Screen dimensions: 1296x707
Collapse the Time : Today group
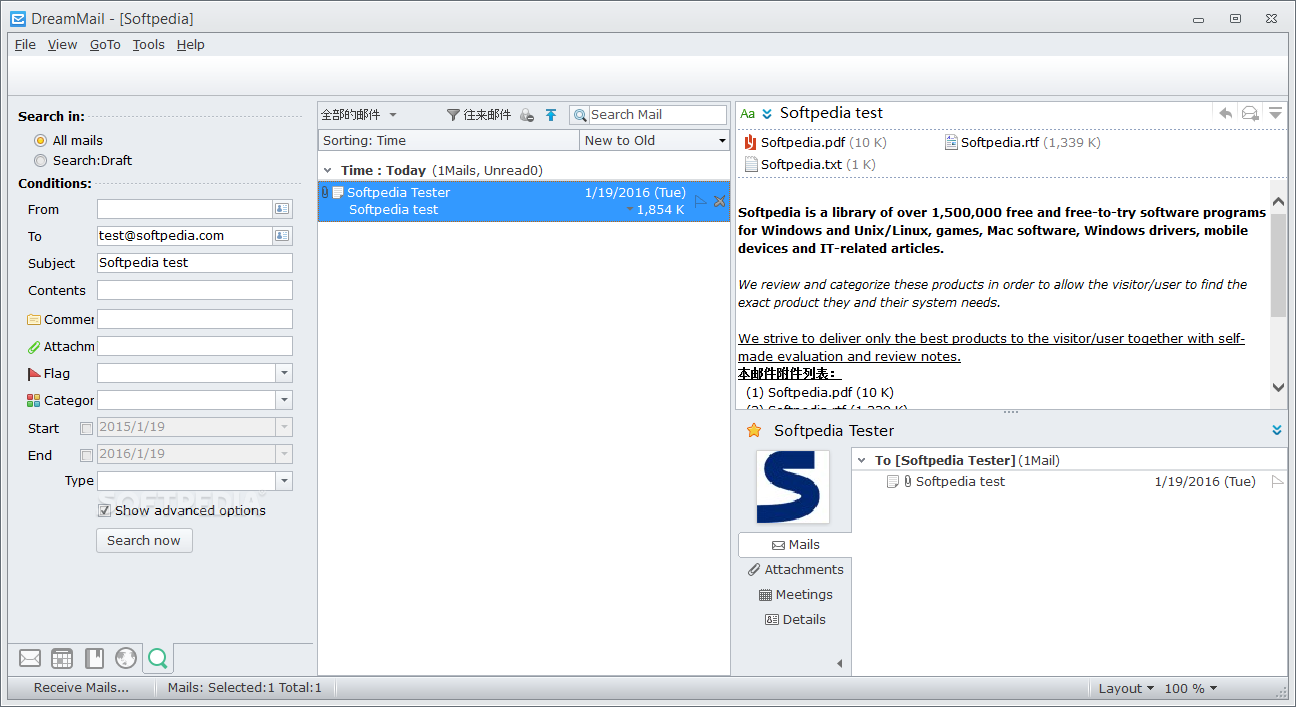click(327, 171)
